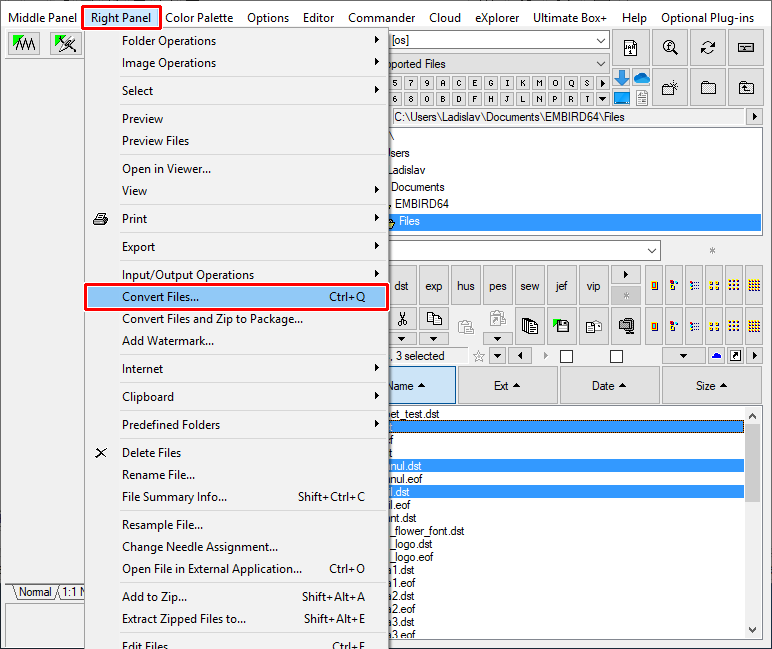Click the floppy disk save icon with green corner
Screen dimensions: 772x649
(x=561, y=325)
